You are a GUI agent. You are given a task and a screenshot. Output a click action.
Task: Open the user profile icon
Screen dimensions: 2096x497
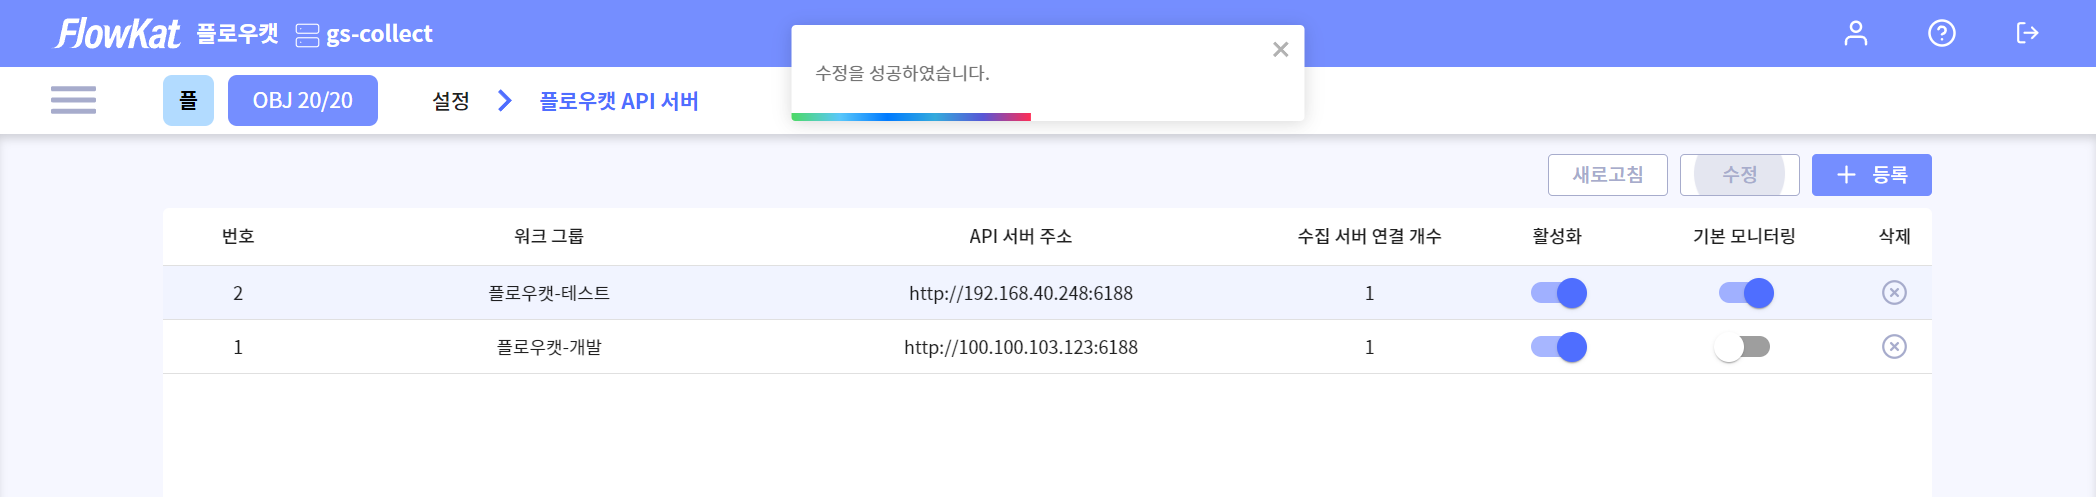coord(1855,34)
